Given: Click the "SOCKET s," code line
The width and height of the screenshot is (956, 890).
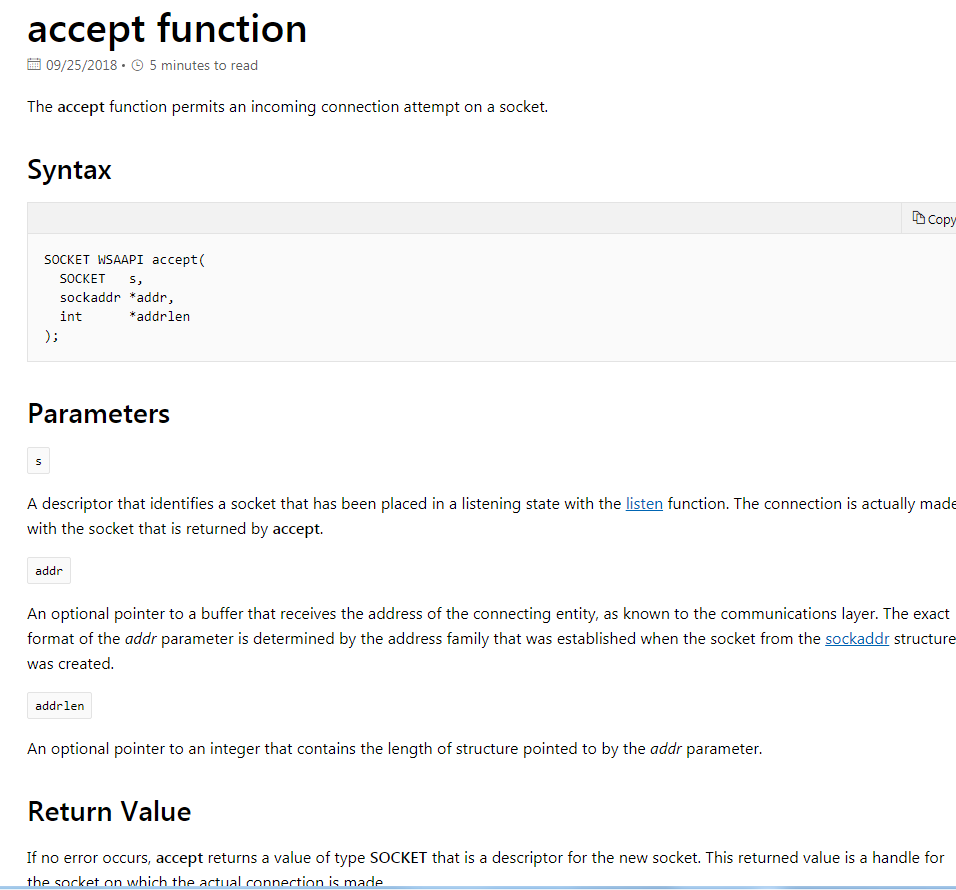Looking at the screenshot, I should [101, 279].
